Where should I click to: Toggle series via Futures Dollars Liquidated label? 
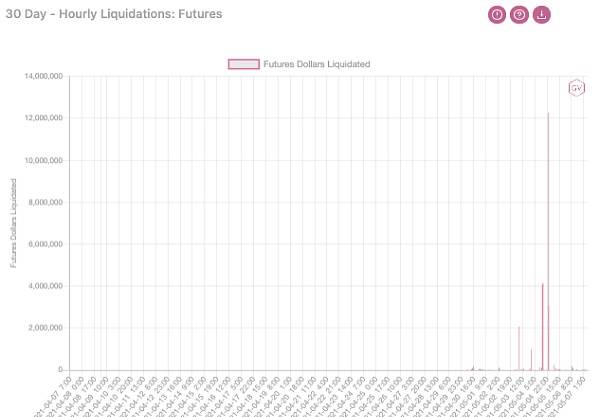316,64
